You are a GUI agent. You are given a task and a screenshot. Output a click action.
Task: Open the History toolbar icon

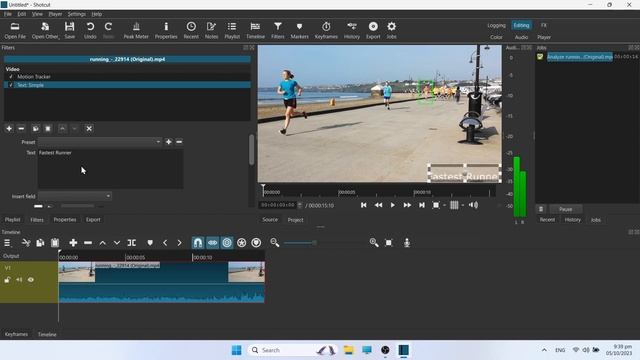point(351,31)
